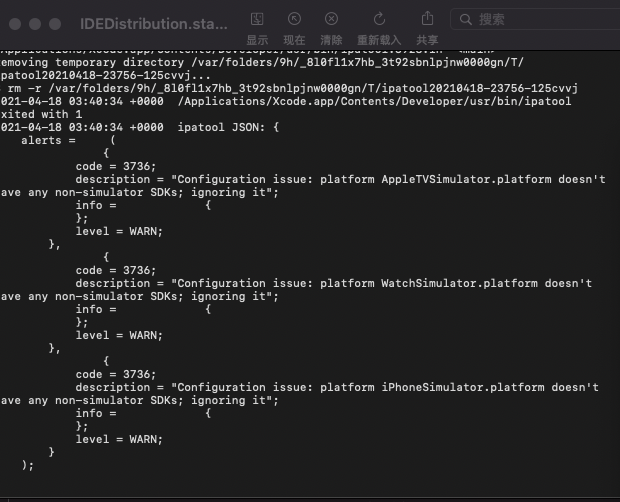This screenshot has height=502, width=620.
Task: Click the window title IDEDistribution.sta...
Action: pos(154,24)
